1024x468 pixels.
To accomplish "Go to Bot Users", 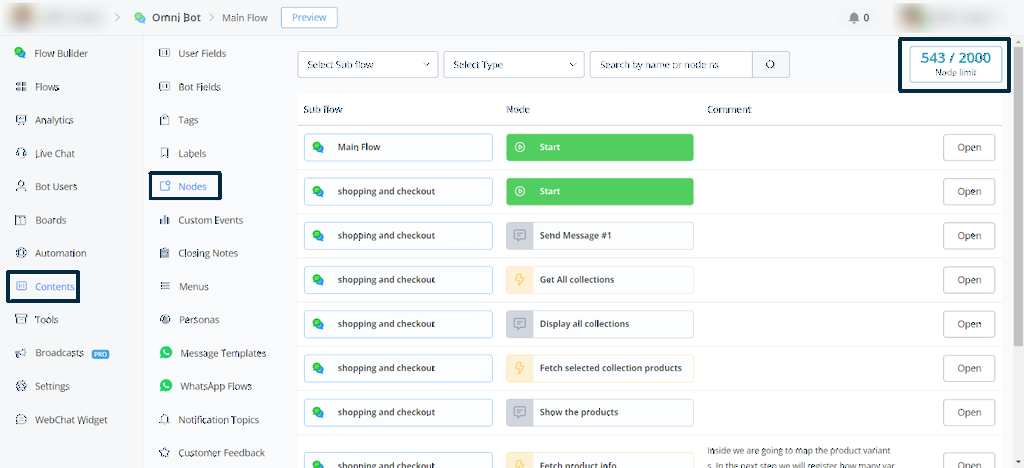I will [x=46, y=187].
